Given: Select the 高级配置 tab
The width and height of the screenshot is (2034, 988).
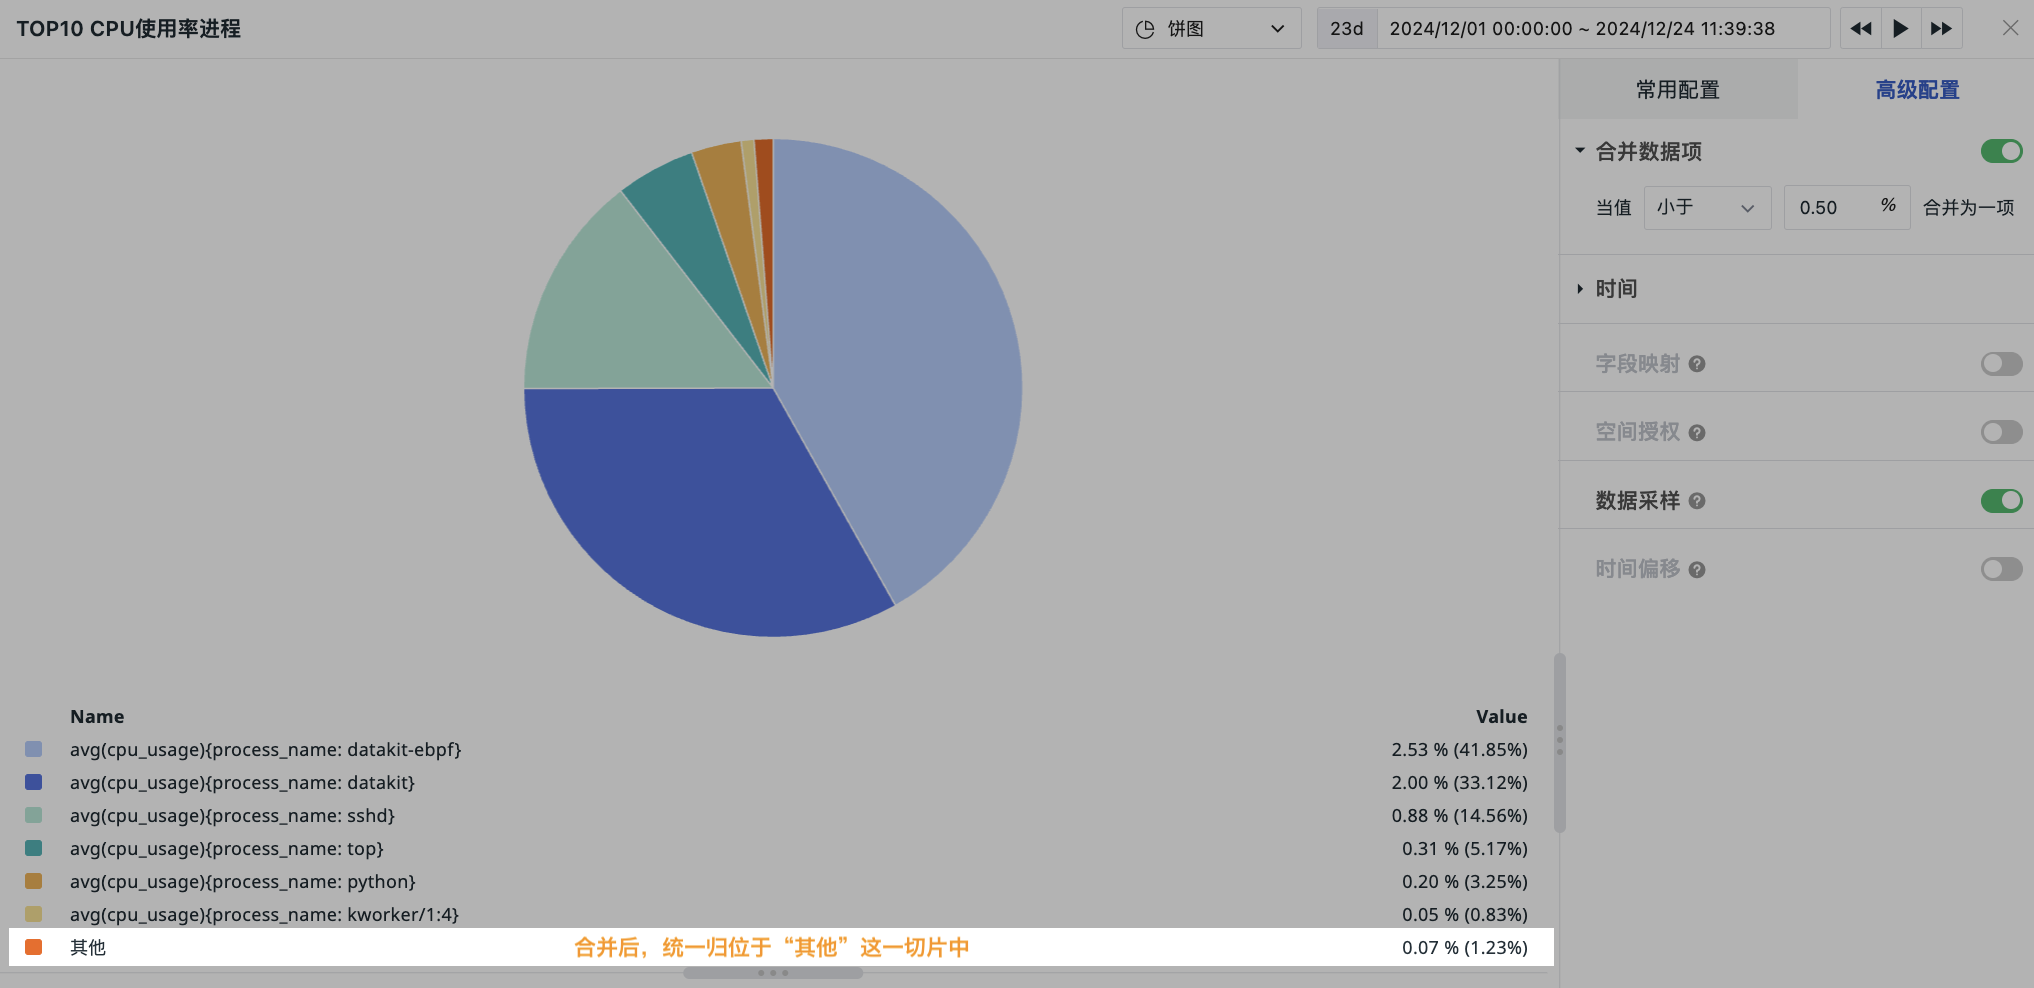Looking at the screenshot, I should [x=1916, y=90].
